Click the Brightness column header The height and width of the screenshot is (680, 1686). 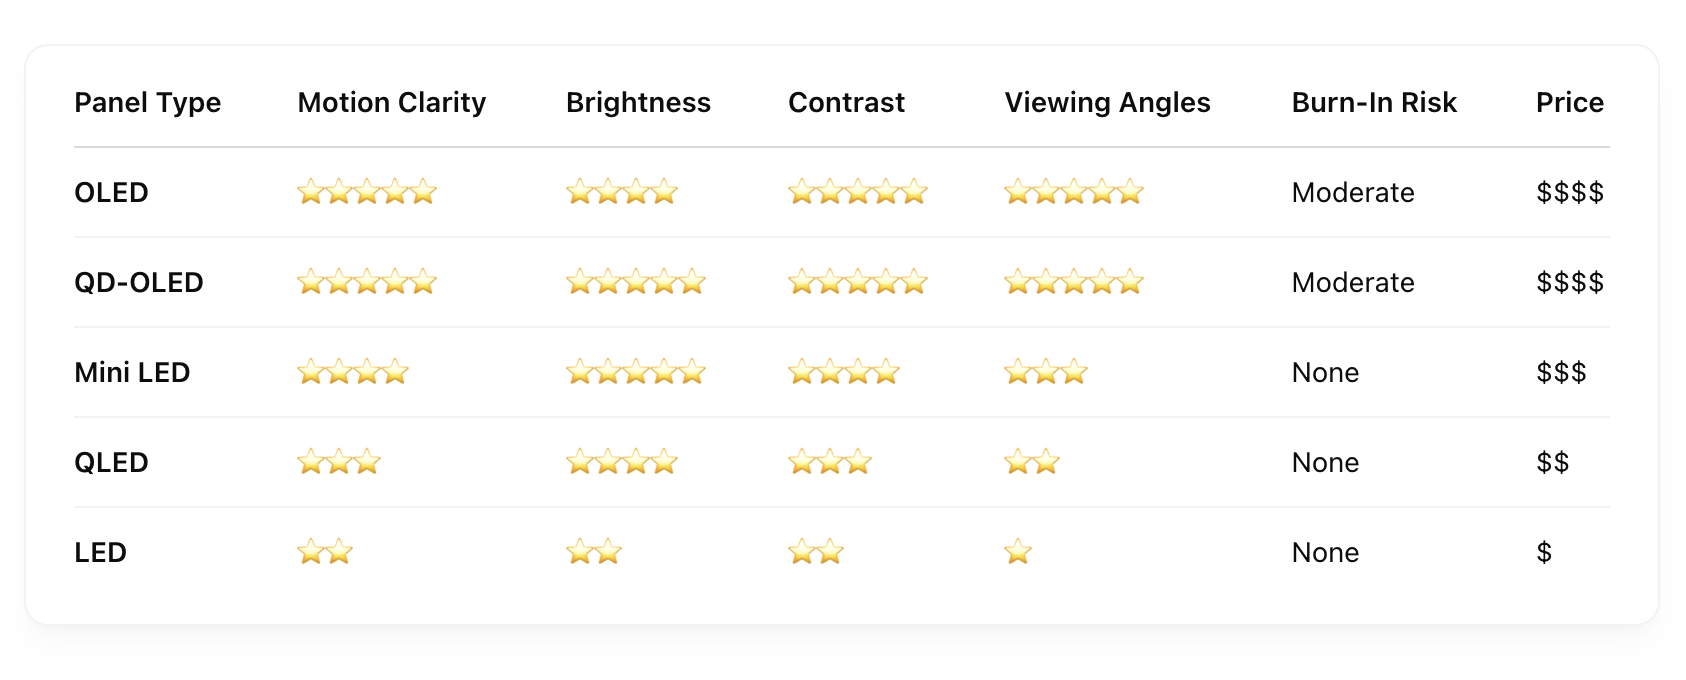638,103
